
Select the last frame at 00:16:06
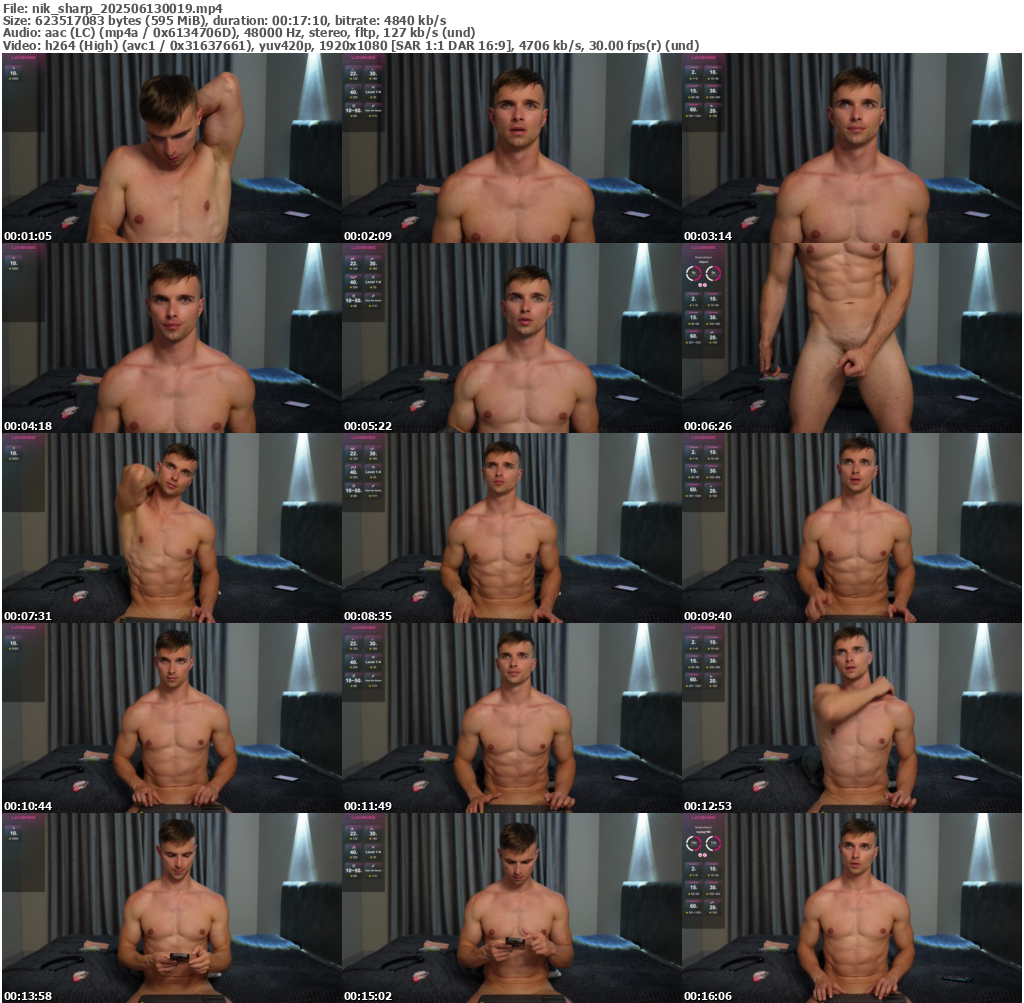(851, 907)
